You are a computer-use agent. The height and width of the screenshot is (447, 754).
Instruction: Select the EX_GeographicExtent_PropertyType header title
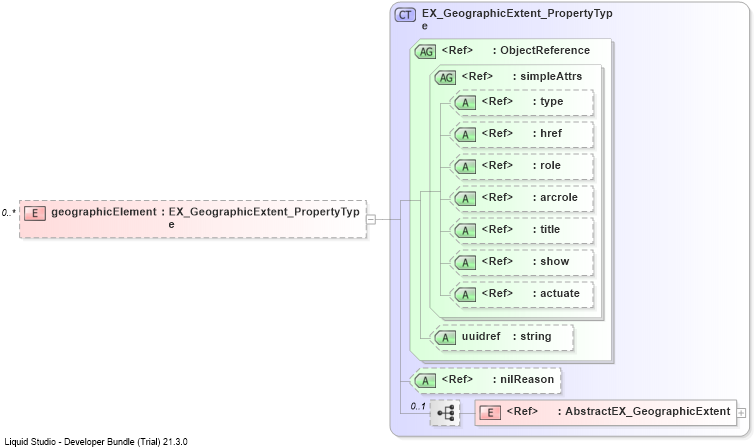(x=517, y=19)
